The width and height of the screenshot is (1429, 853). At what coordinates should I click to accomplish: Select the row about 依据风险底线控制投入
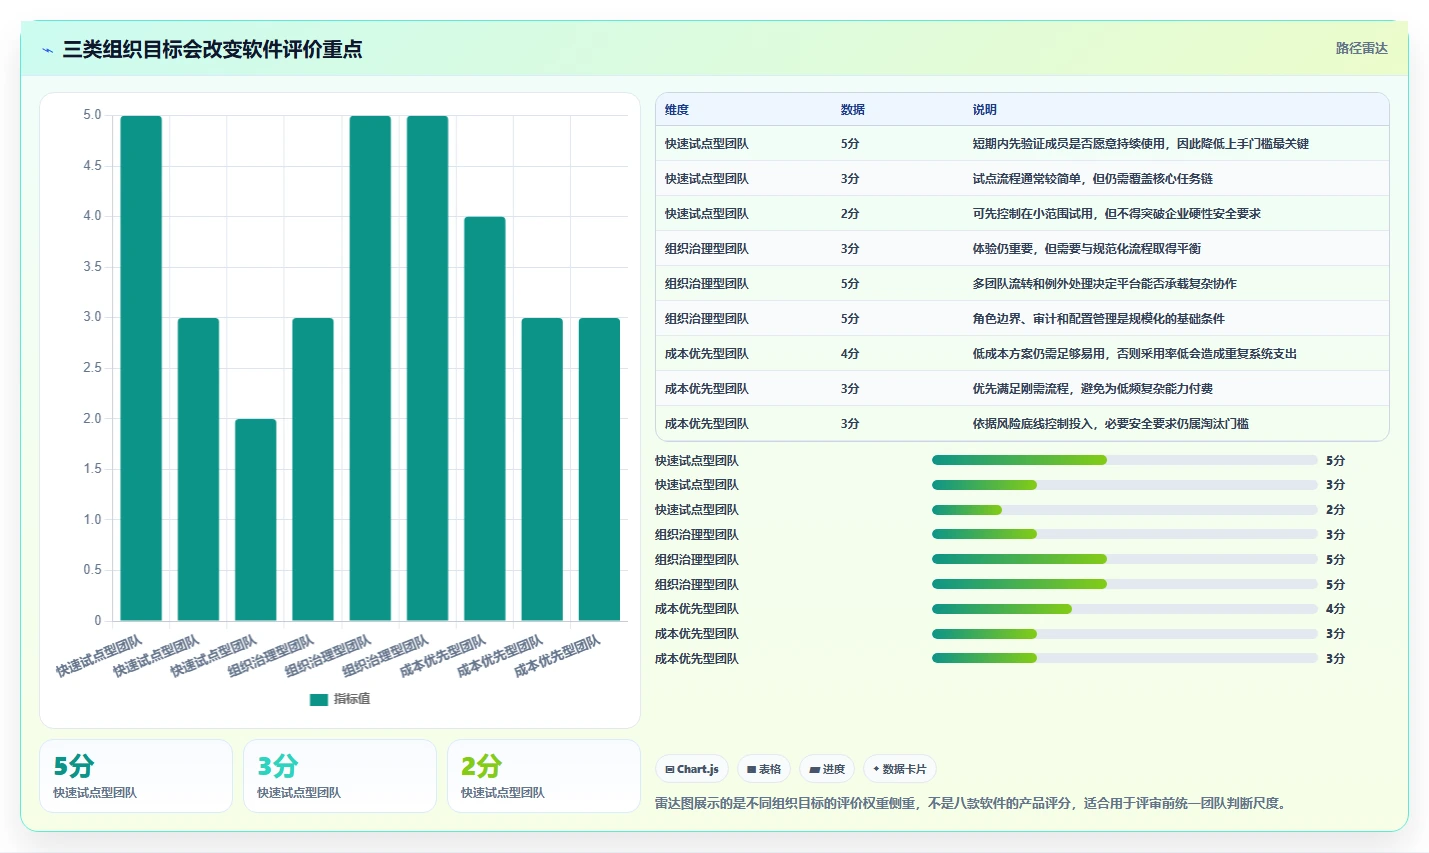[x=1022, y=424]
